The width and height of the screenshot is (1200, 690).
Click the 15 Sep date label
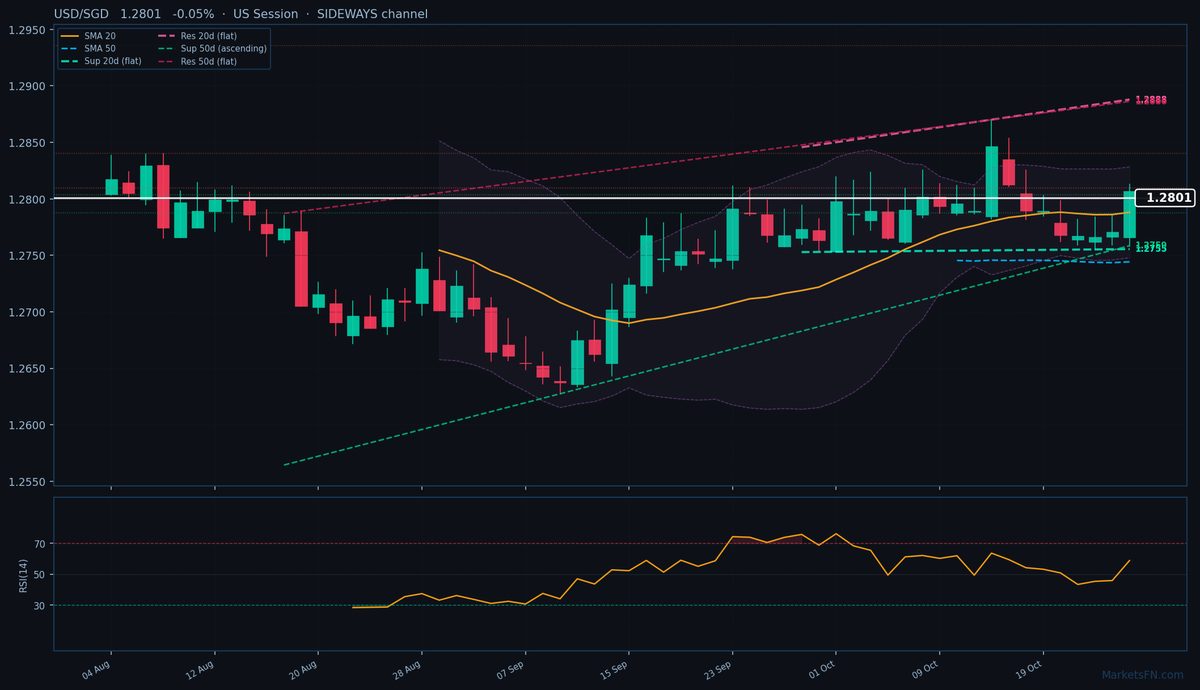pyautogui.click(x=614, y=669)
